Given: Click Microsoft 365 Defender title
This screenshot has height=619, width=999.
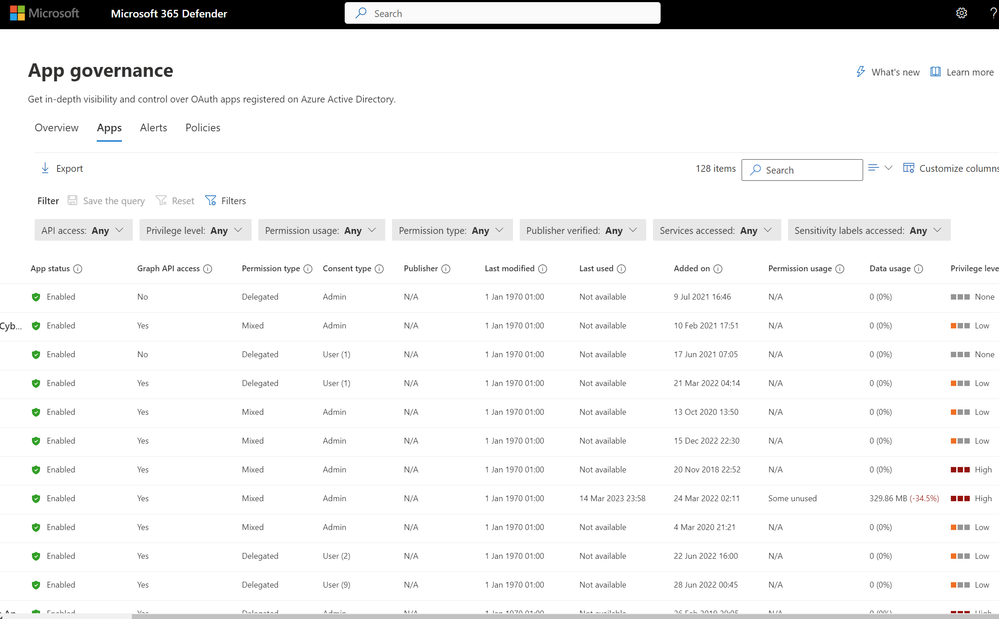Looking at the screenshot, I should (169, 13).
